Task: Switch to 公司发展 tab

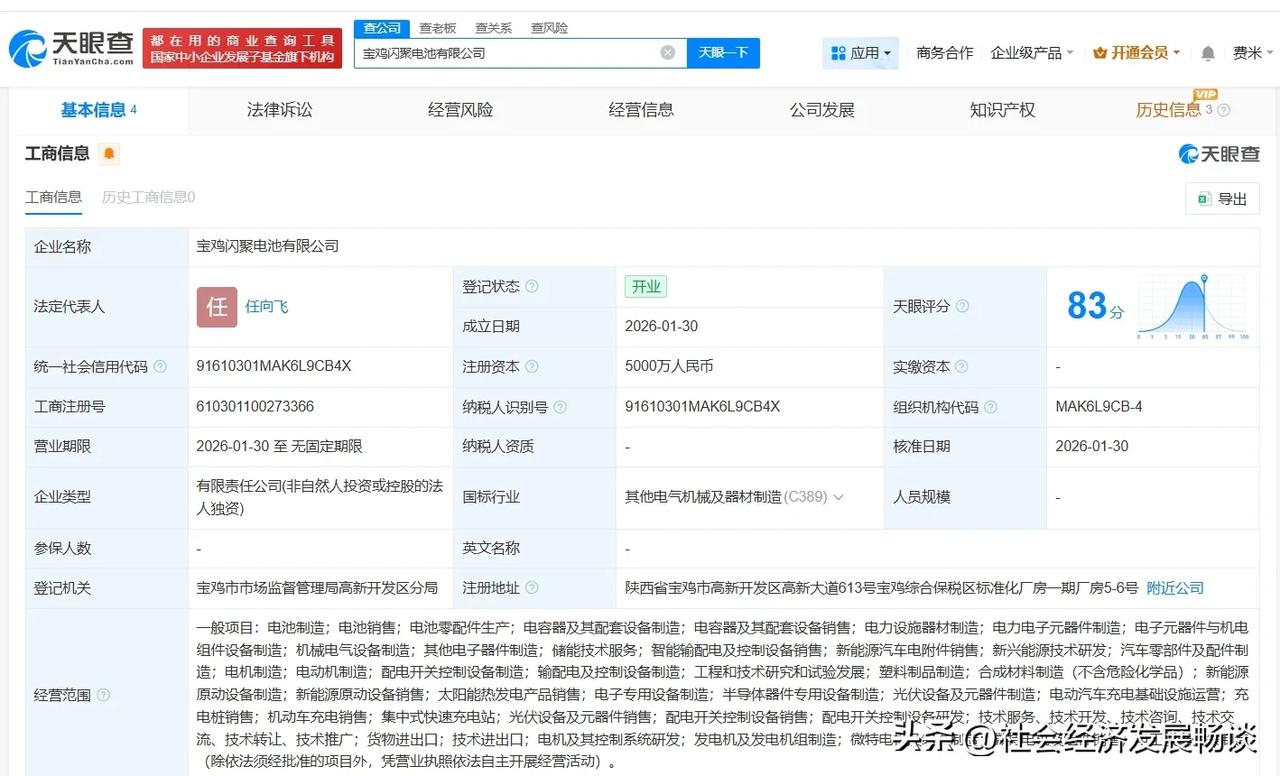Action: [822, 110]
